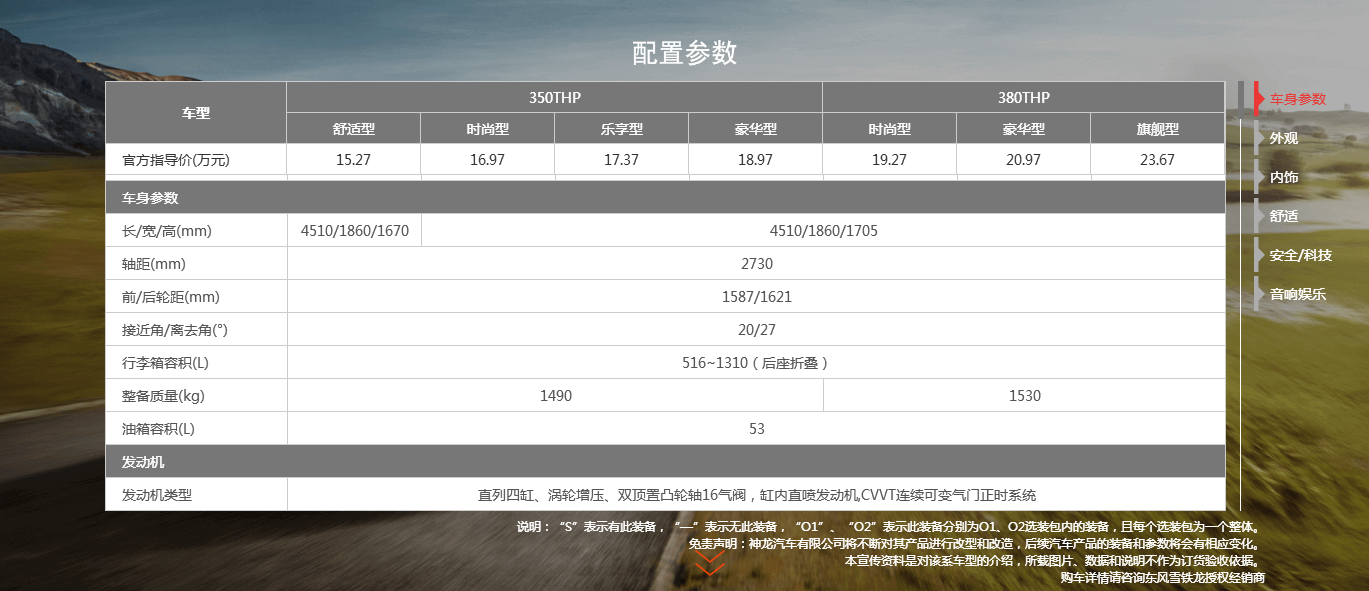The width and height of the screenshot is (1369, 591).
Task: Click the 23.67 price cell for 旗舰型
Action: 1157,160
